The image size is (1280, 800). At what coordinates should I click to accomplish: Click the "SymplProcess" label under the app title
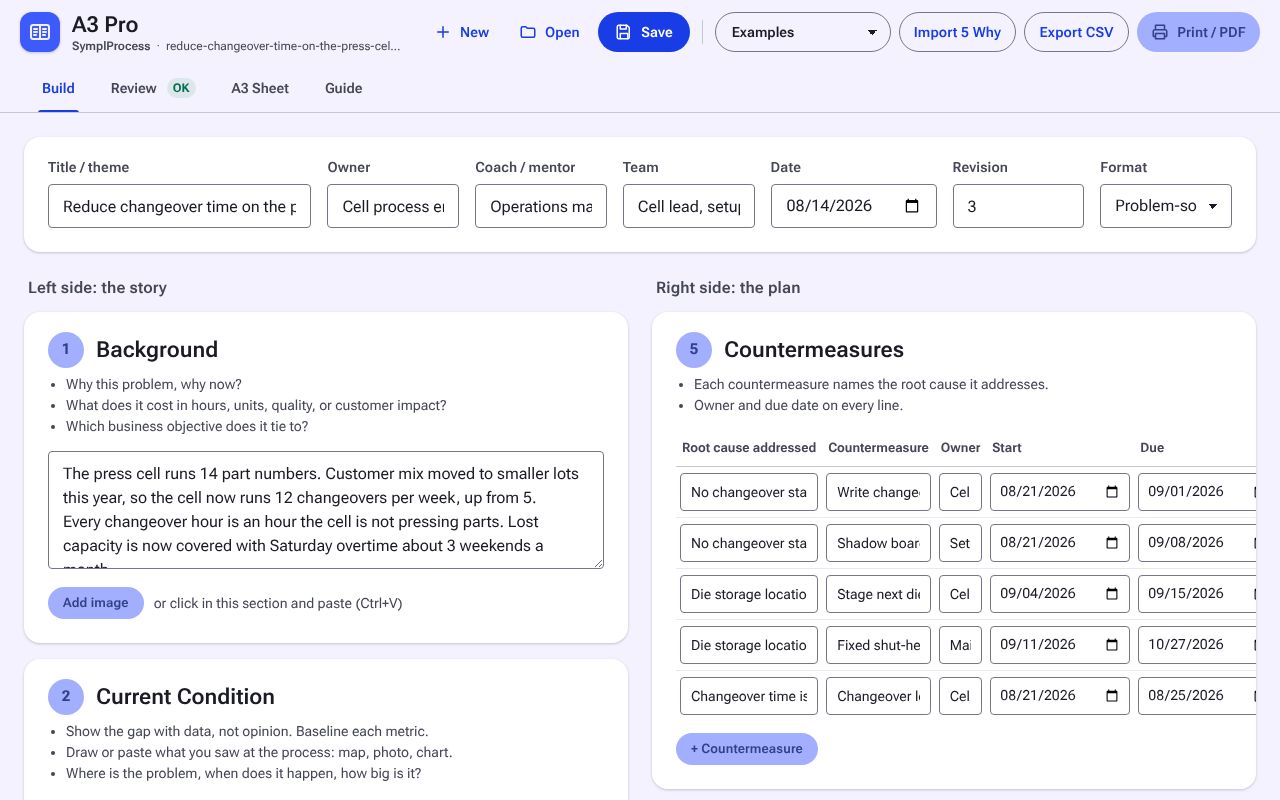click(111, 46)
